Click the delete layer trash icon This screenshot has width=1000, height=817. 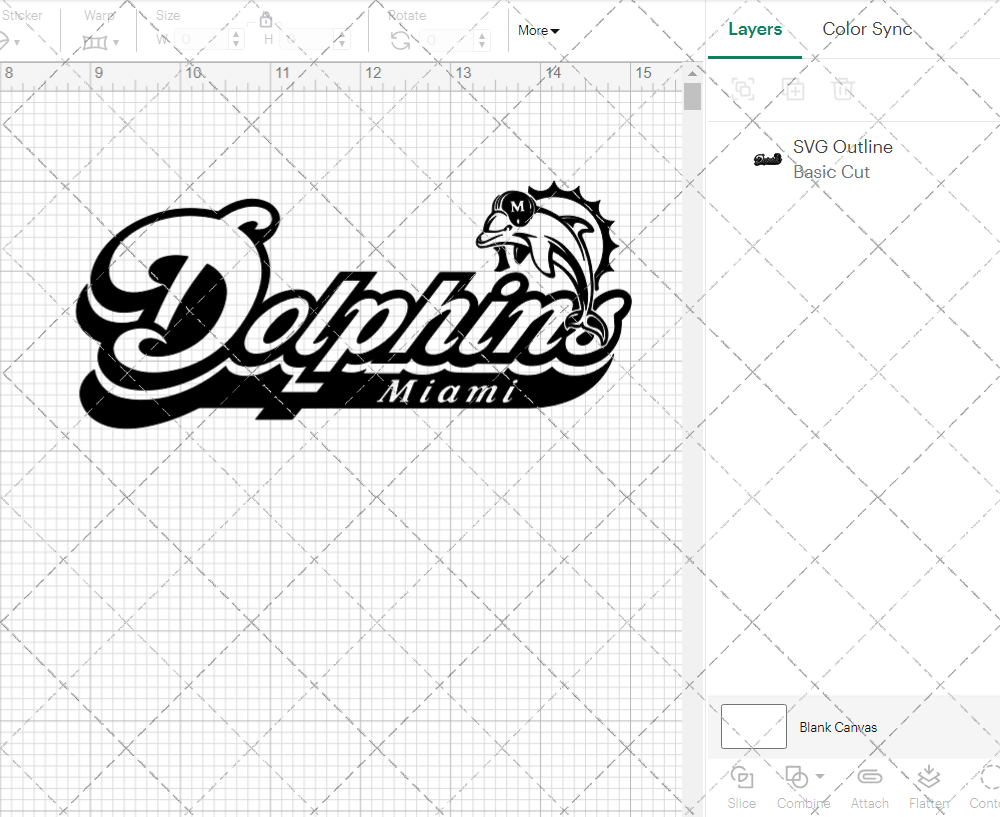click(843, 89)
